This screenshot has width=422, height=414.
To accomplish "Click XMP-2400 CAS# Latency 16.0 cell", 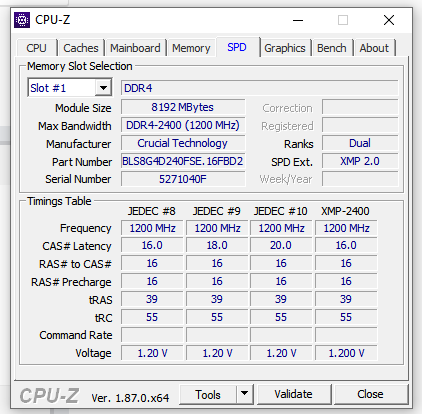I will coord(346,246).
